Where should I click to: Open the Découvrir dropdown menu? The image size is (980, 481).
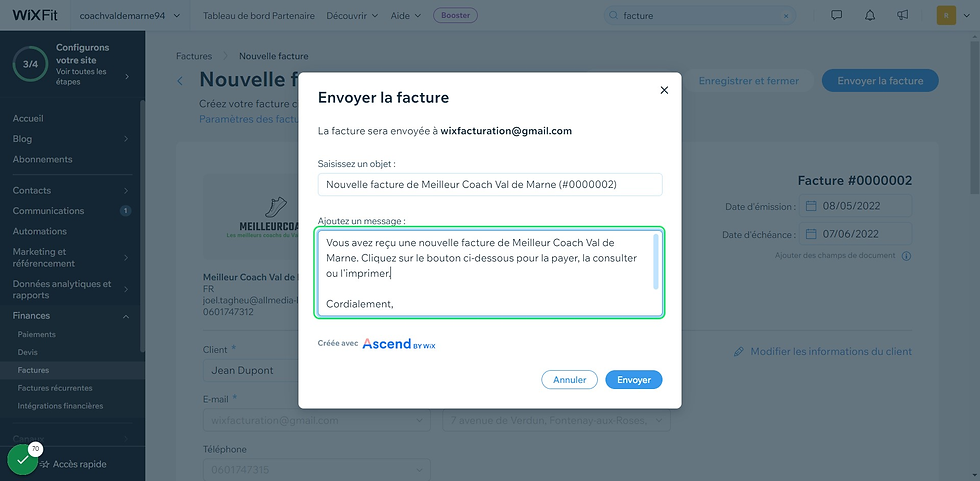352,16
